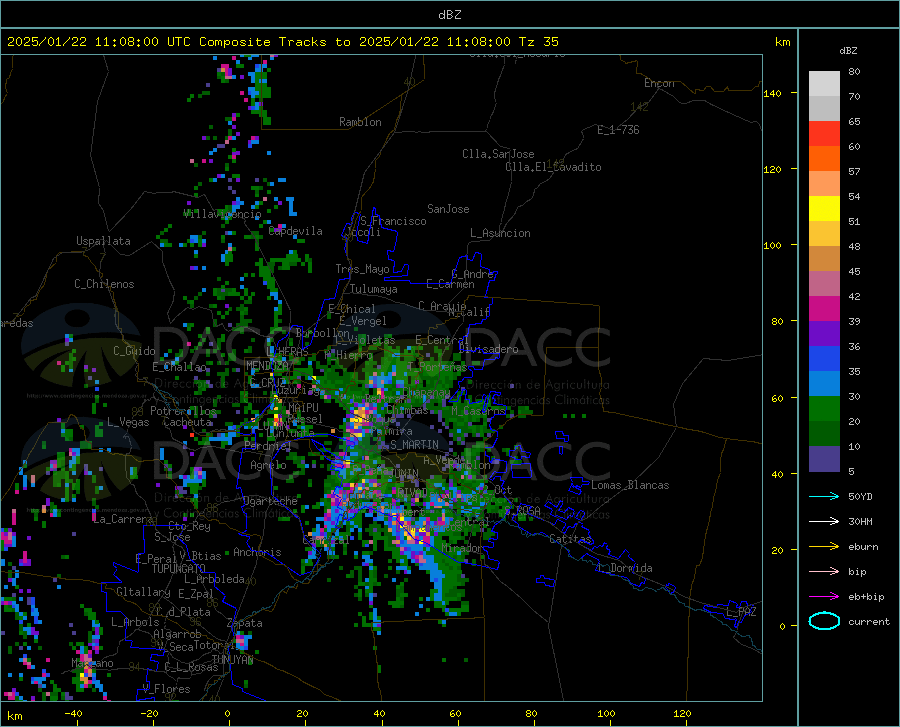Screen dimensions: 900x727
Task: Click the MAIPU map label
Action: click(303, 407)
